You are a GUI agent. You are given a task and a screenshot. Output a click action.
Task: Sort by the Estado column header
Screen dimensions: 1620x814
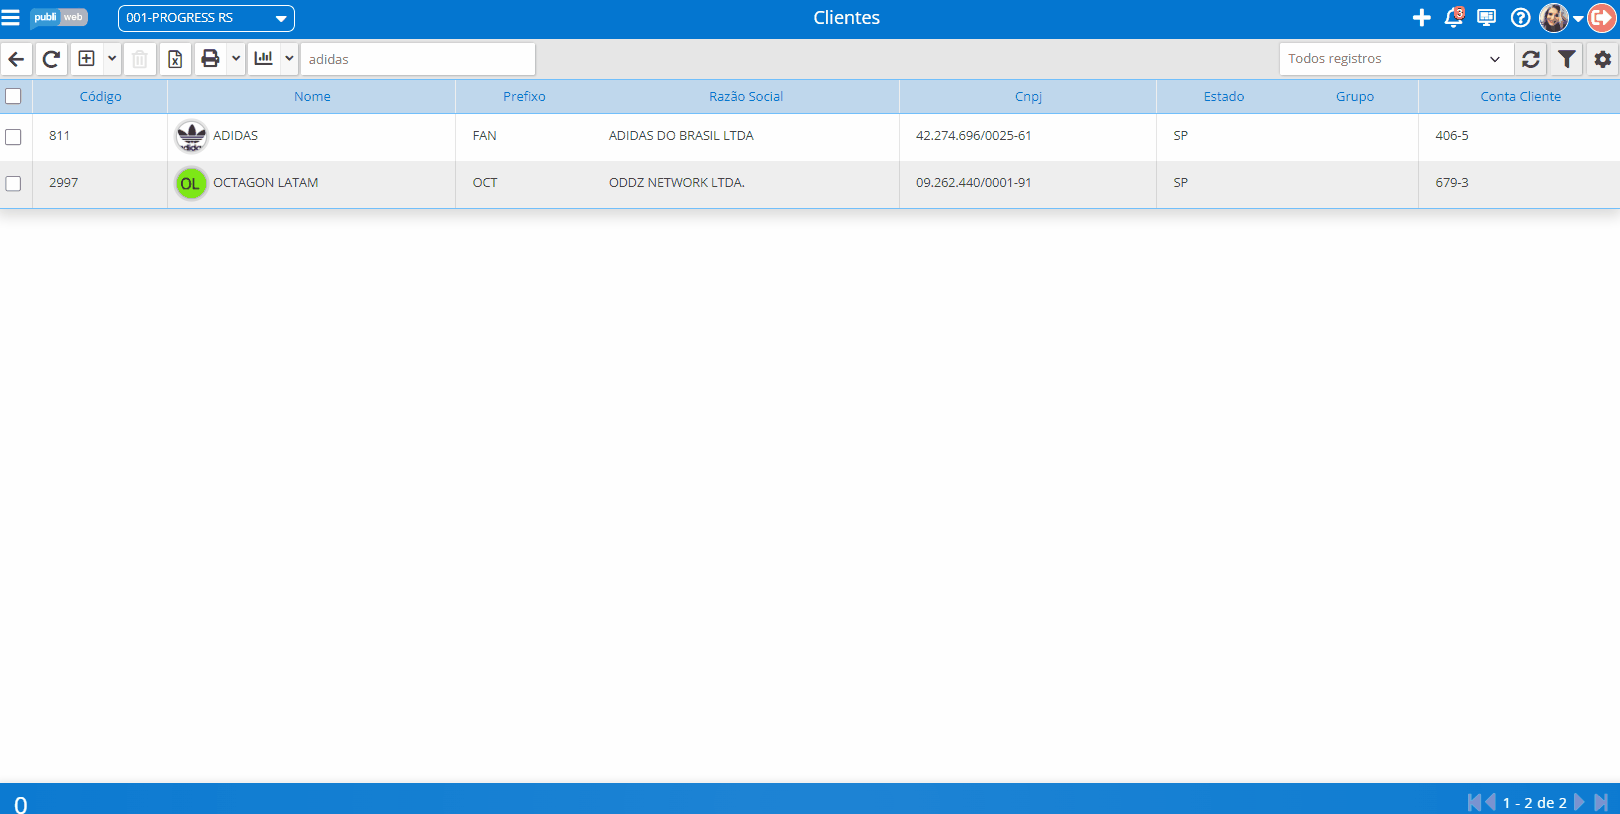(x=1224, y=96)
